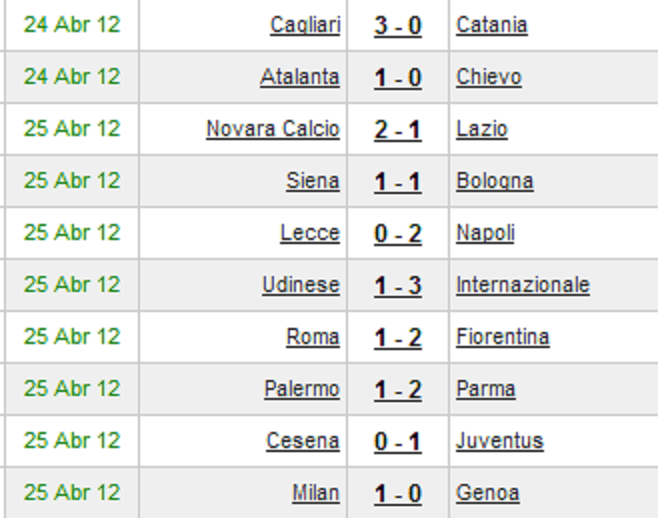Open the Bologna team link
The height and width of the screenshot is (518, 658).
point(495,181)
